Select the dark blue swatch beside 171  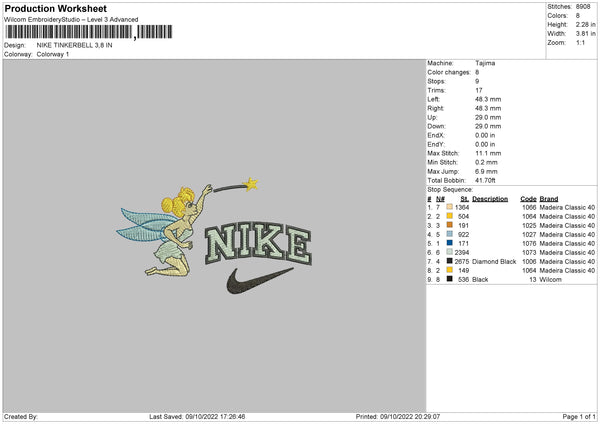(x=449, y=243)
